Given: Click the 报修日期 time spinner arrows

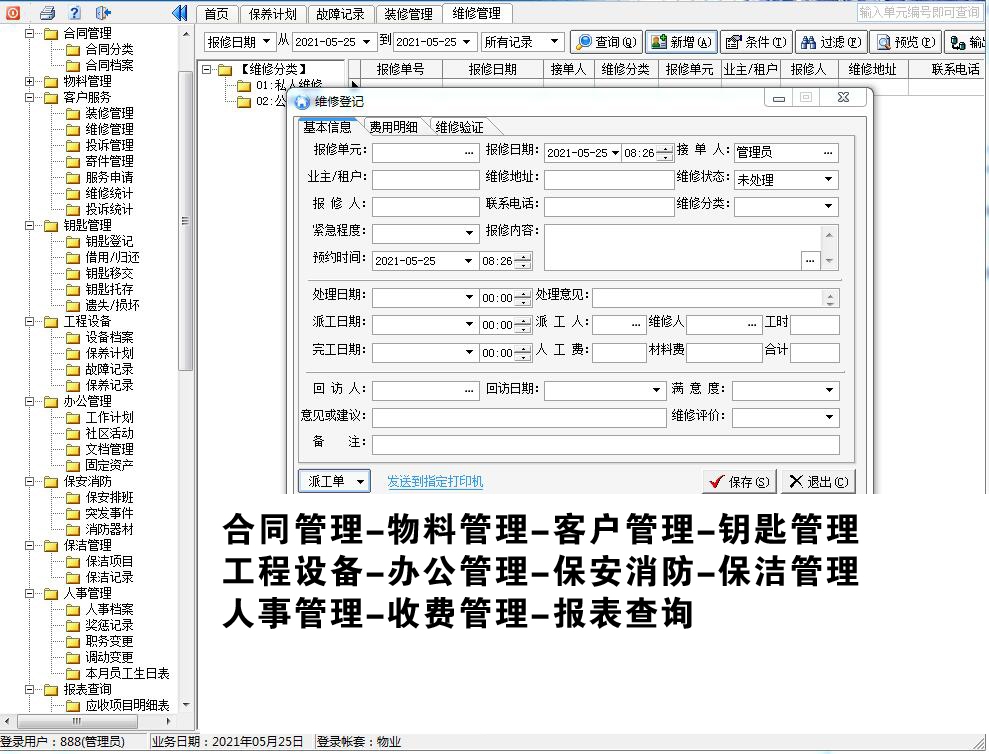Looking at the screenshot, I should pyautogui.click(x=665, y=154).
